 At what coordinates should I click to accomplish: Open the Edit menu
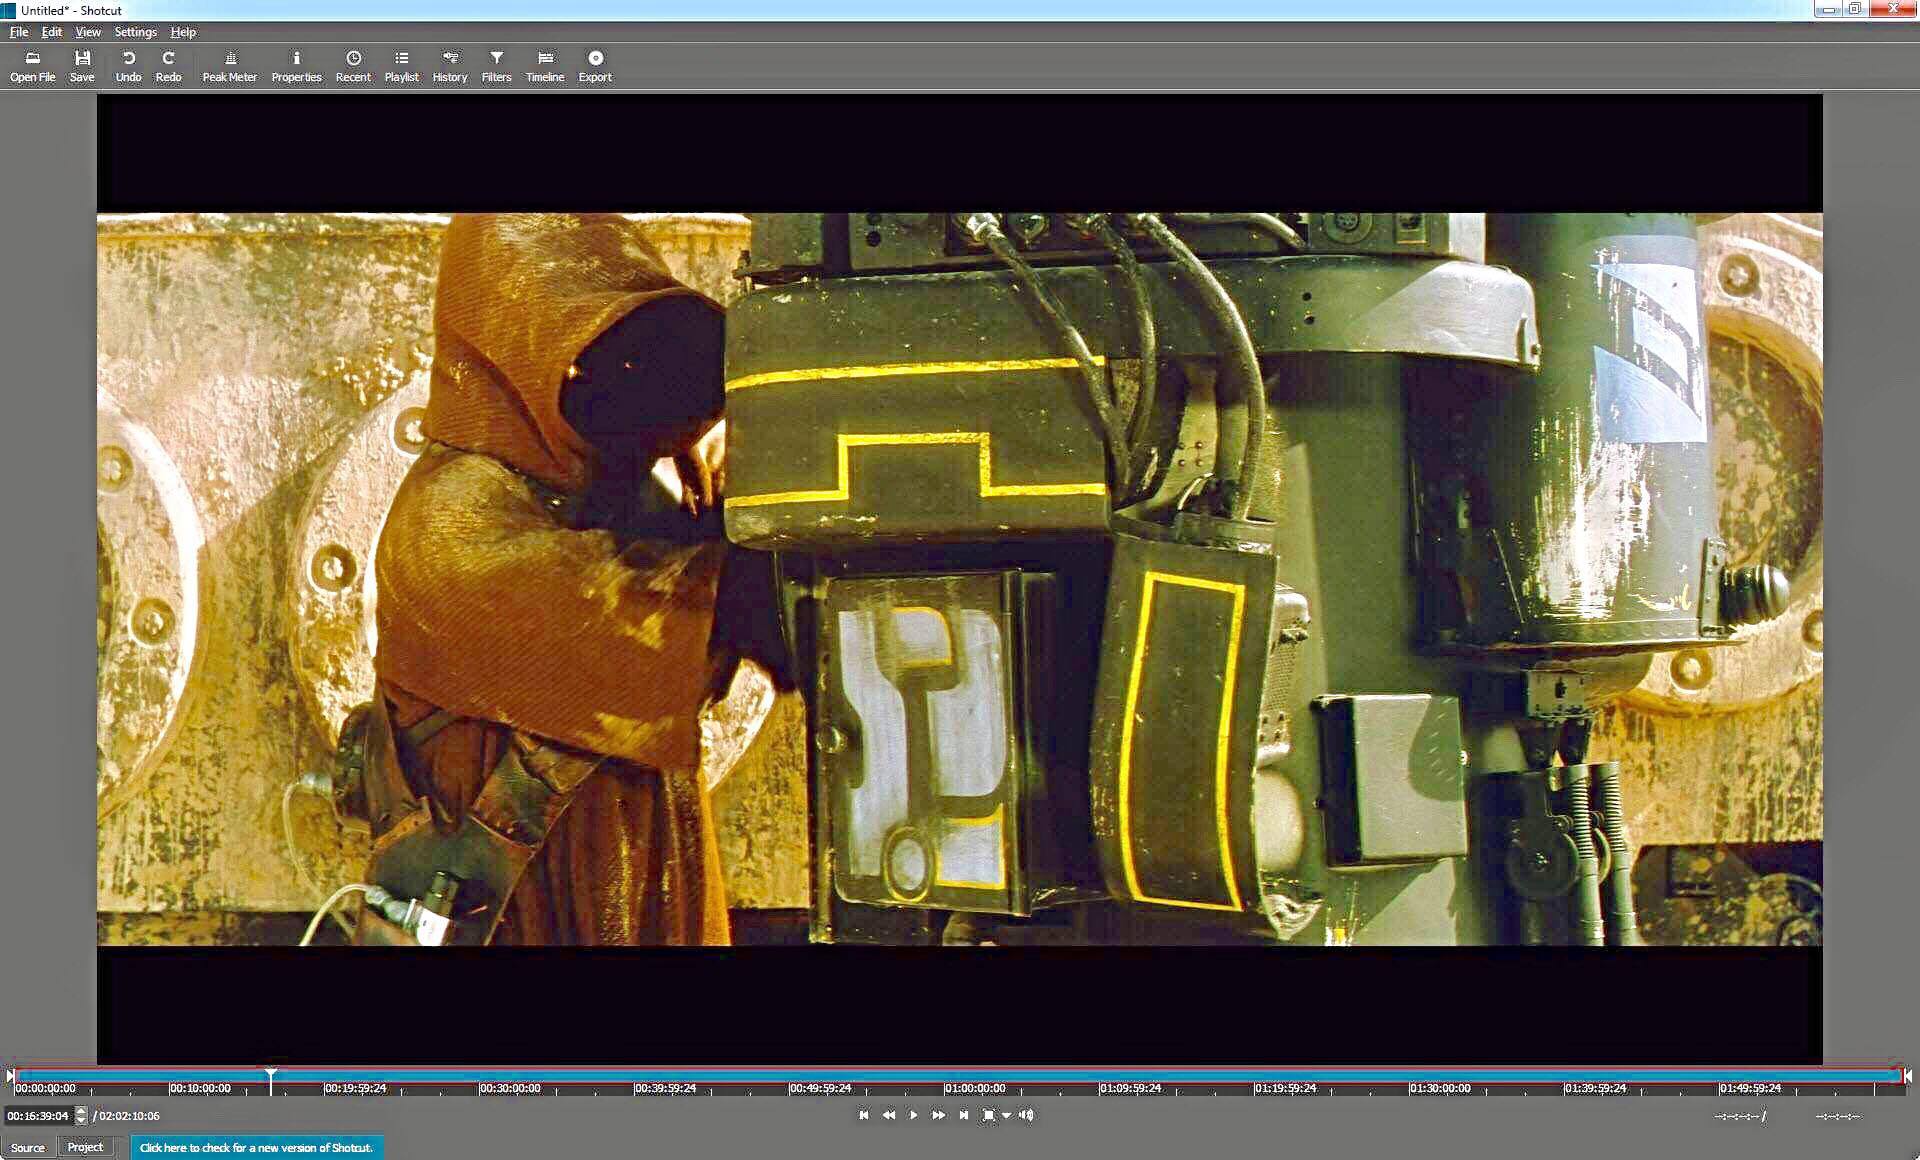tap(52, 32)
